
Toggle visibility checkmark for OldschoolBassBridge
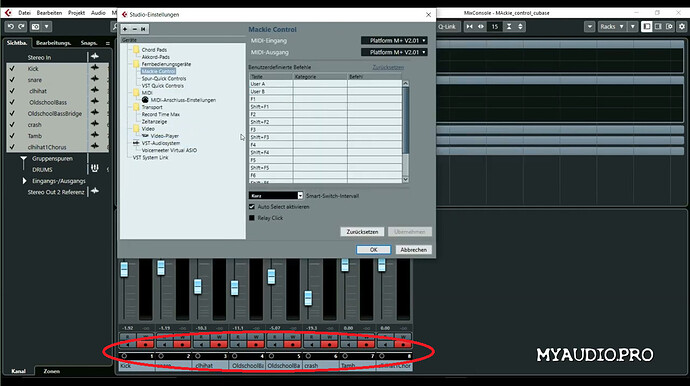tap(12, 114)
